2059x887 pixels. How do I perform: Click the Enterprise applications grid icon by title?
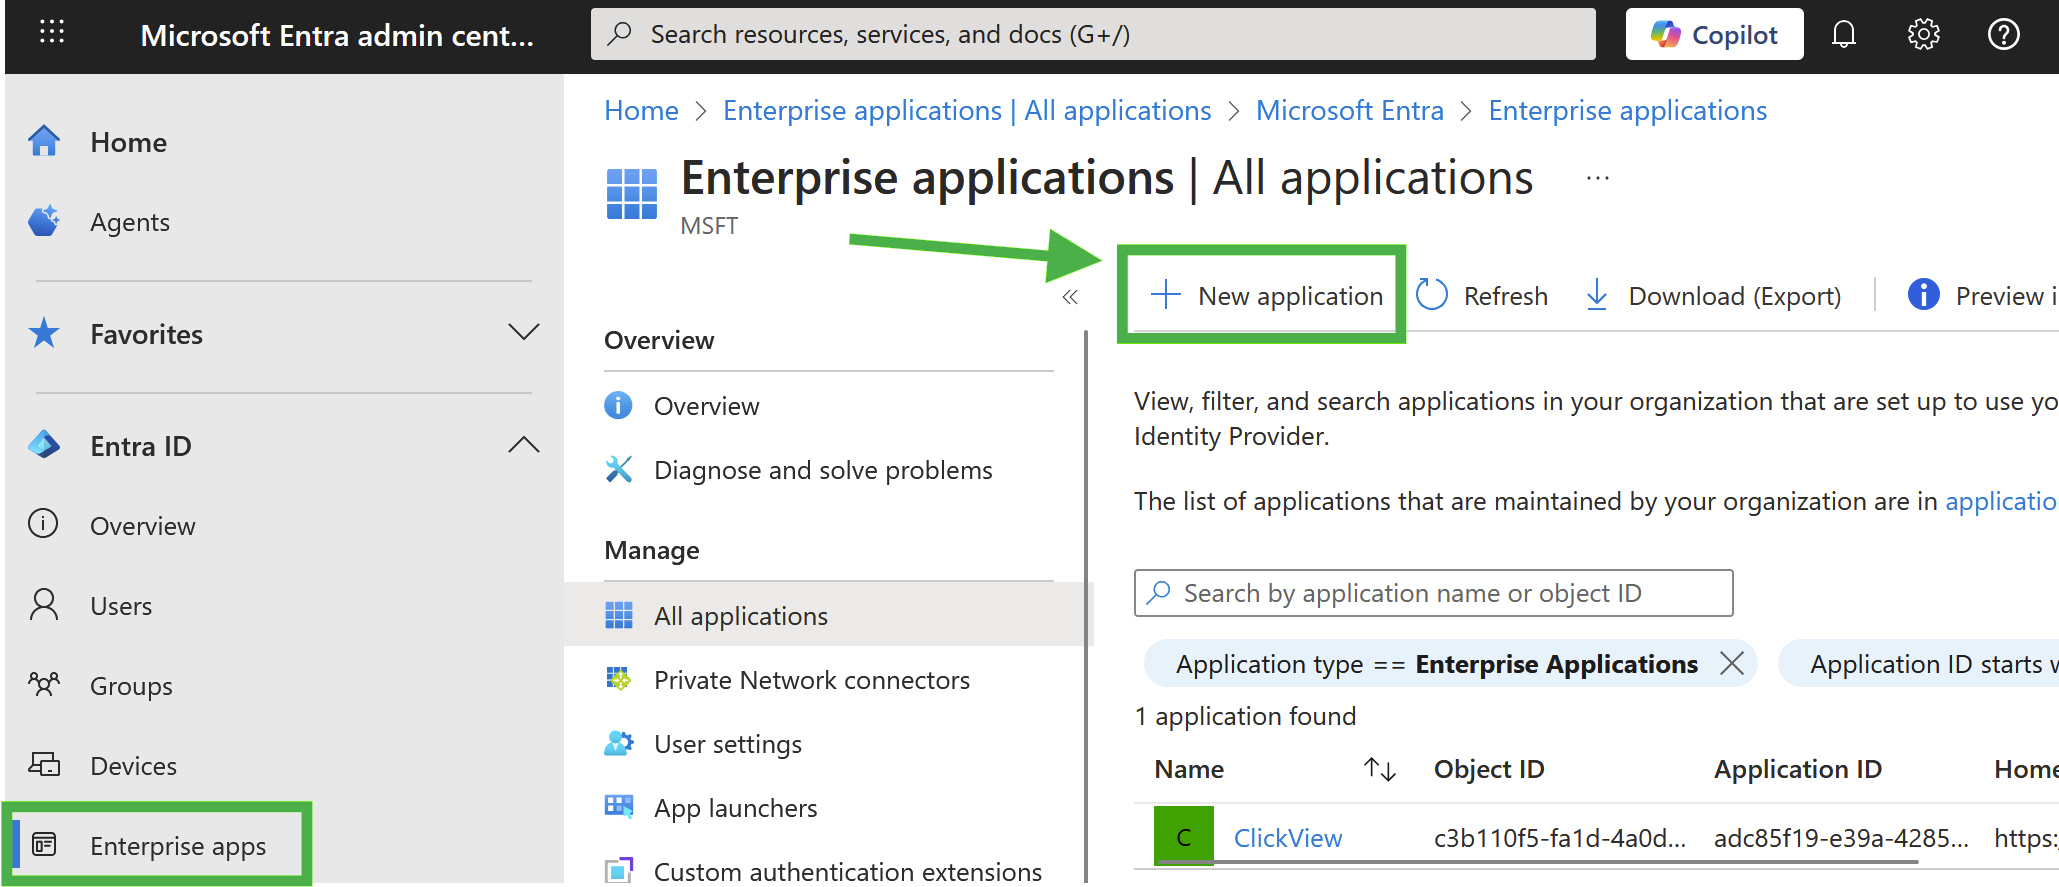click(x=632, y=194)
